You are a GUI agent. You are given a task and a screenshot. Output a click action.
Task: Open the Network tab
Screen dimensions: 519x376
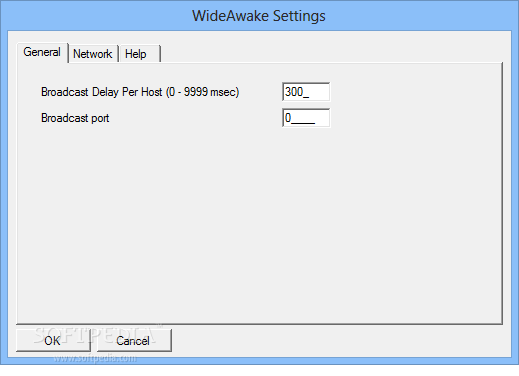pyautogui.click(x=93, y=54)
